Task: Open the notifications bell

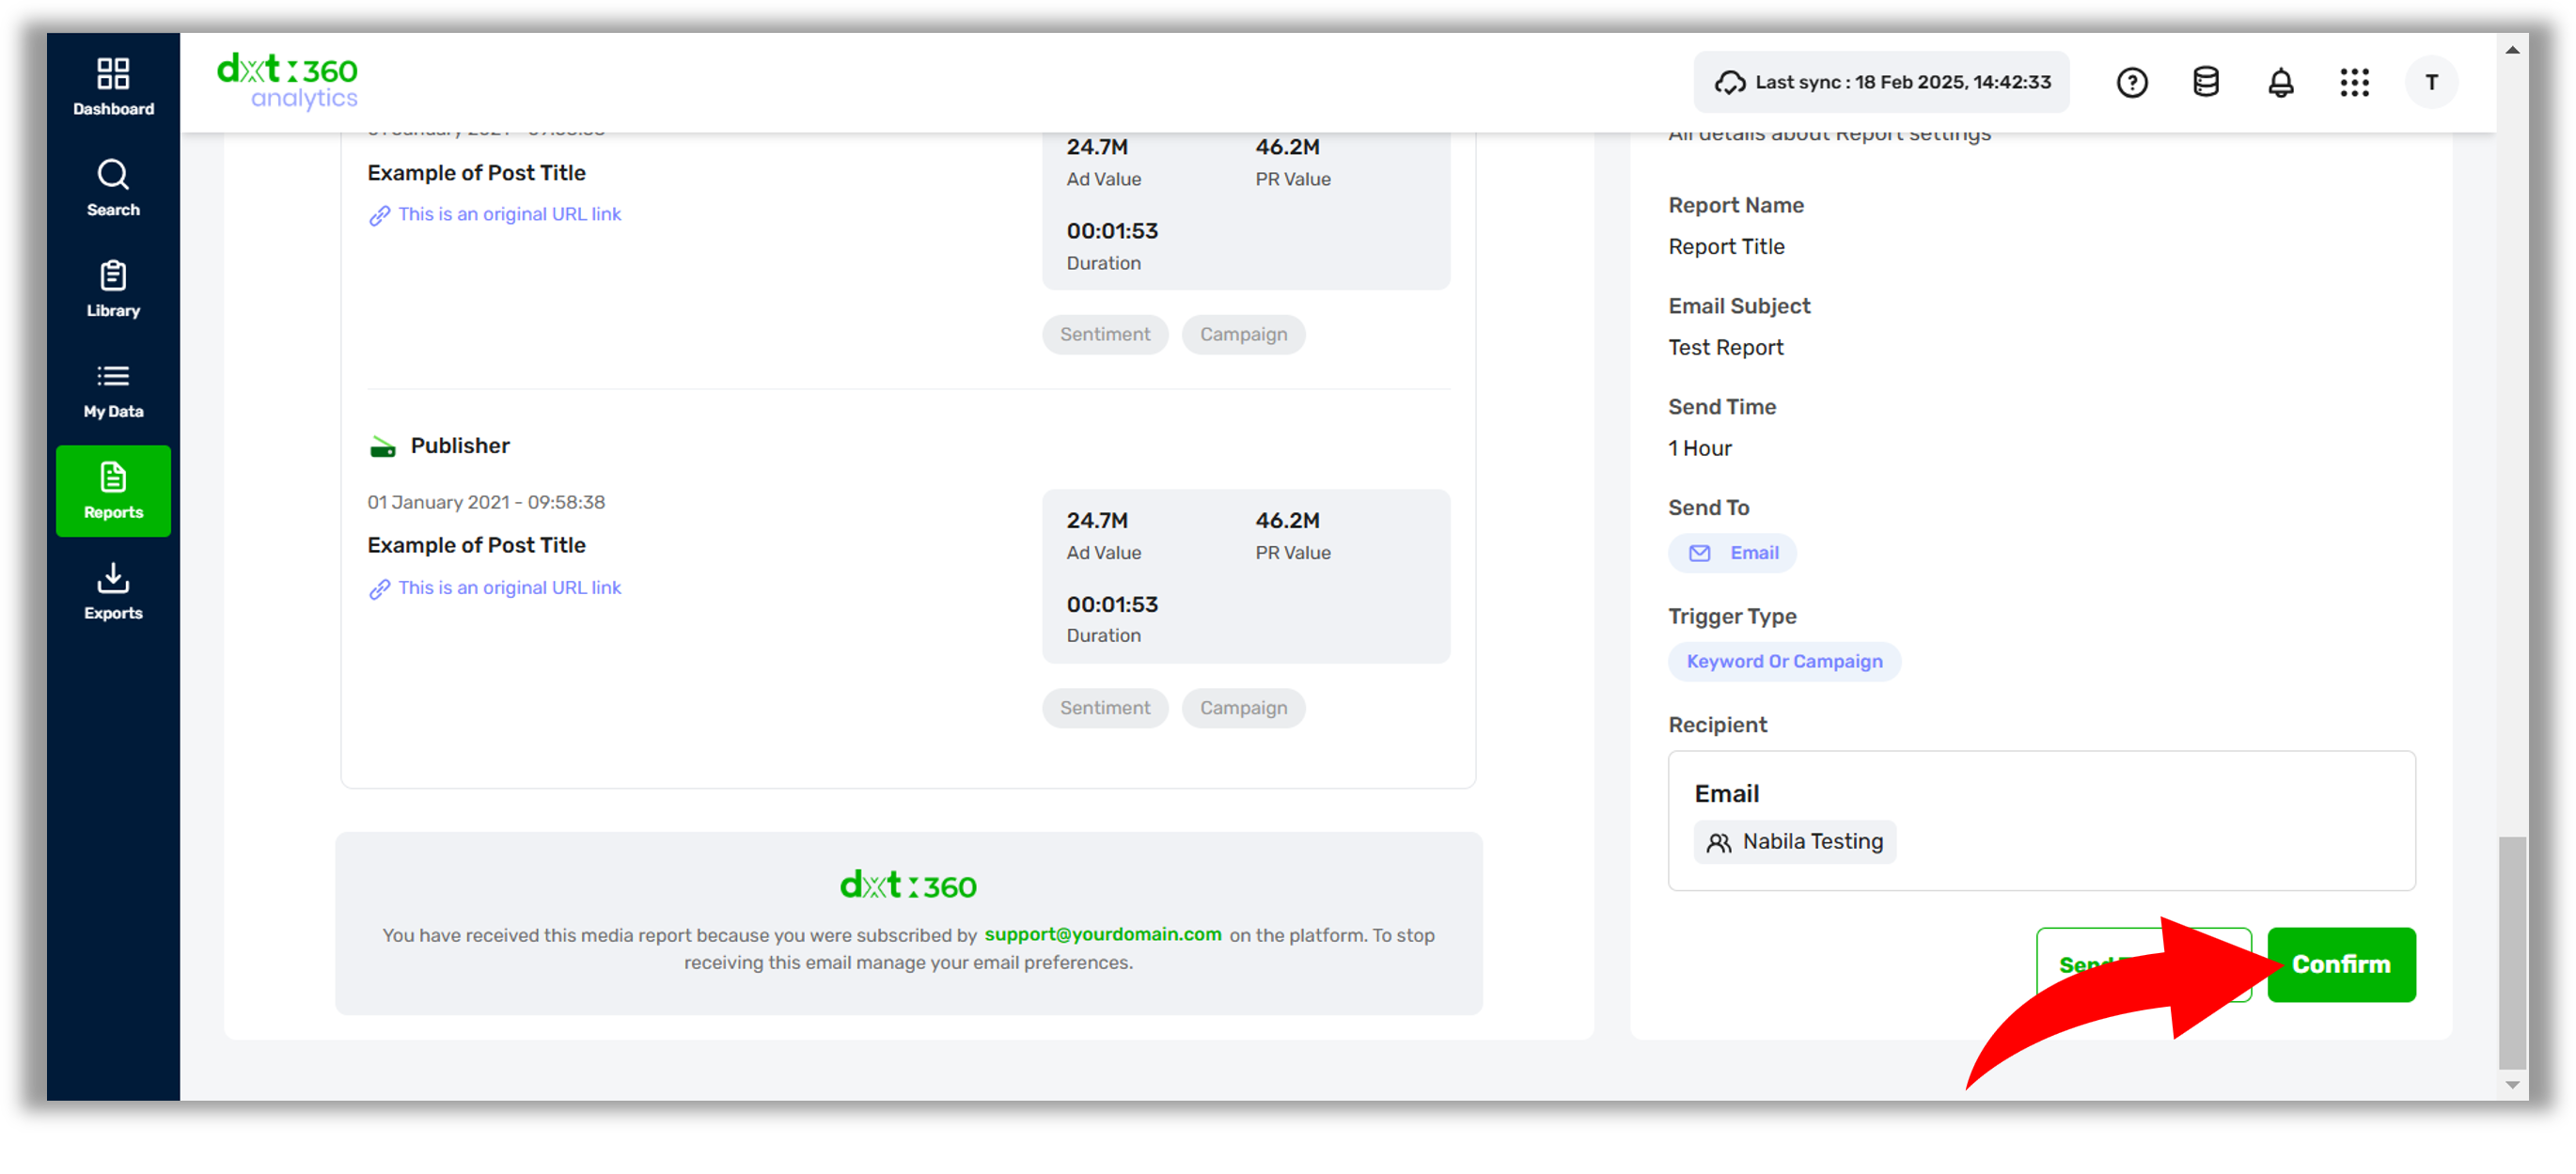Action: coord(2280,82)
